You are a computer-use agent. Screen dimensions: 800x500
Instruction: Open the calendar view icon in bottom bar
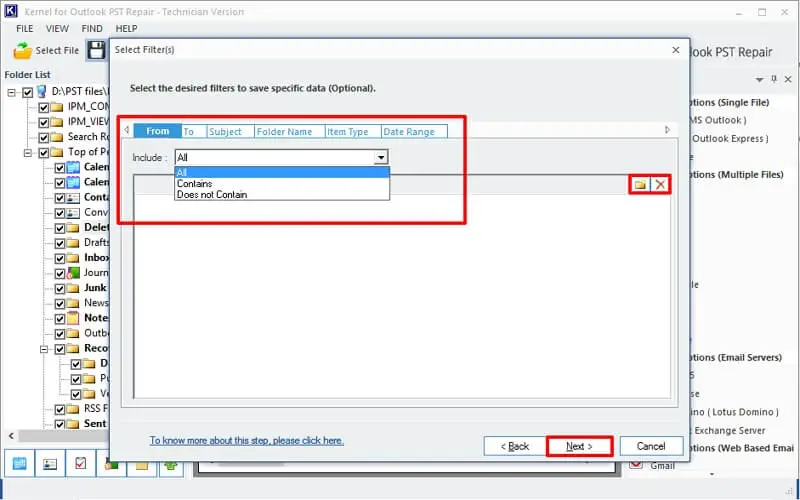(19, 463)
